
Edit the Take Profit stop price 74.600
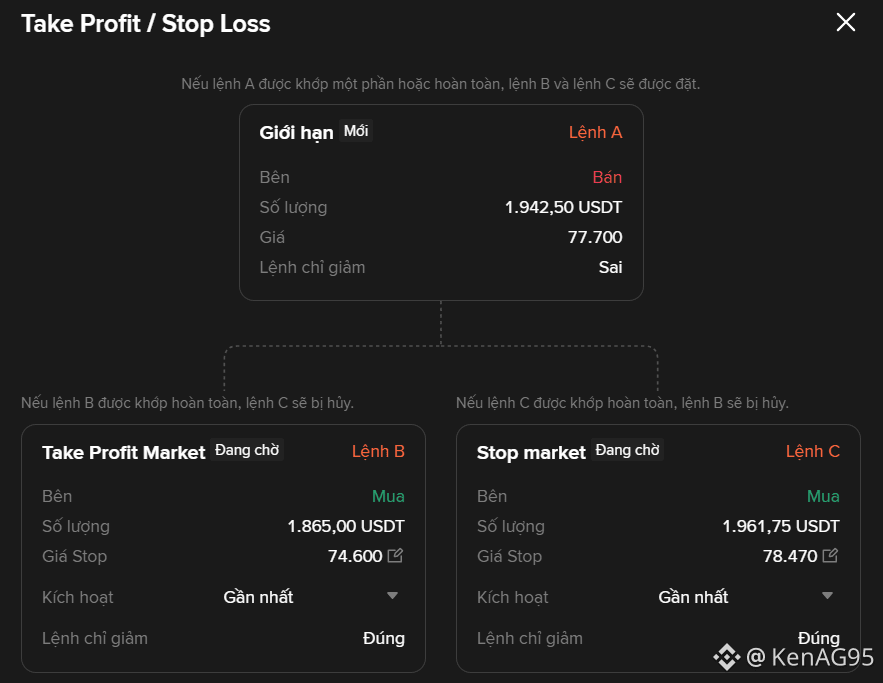pos(395,555)
